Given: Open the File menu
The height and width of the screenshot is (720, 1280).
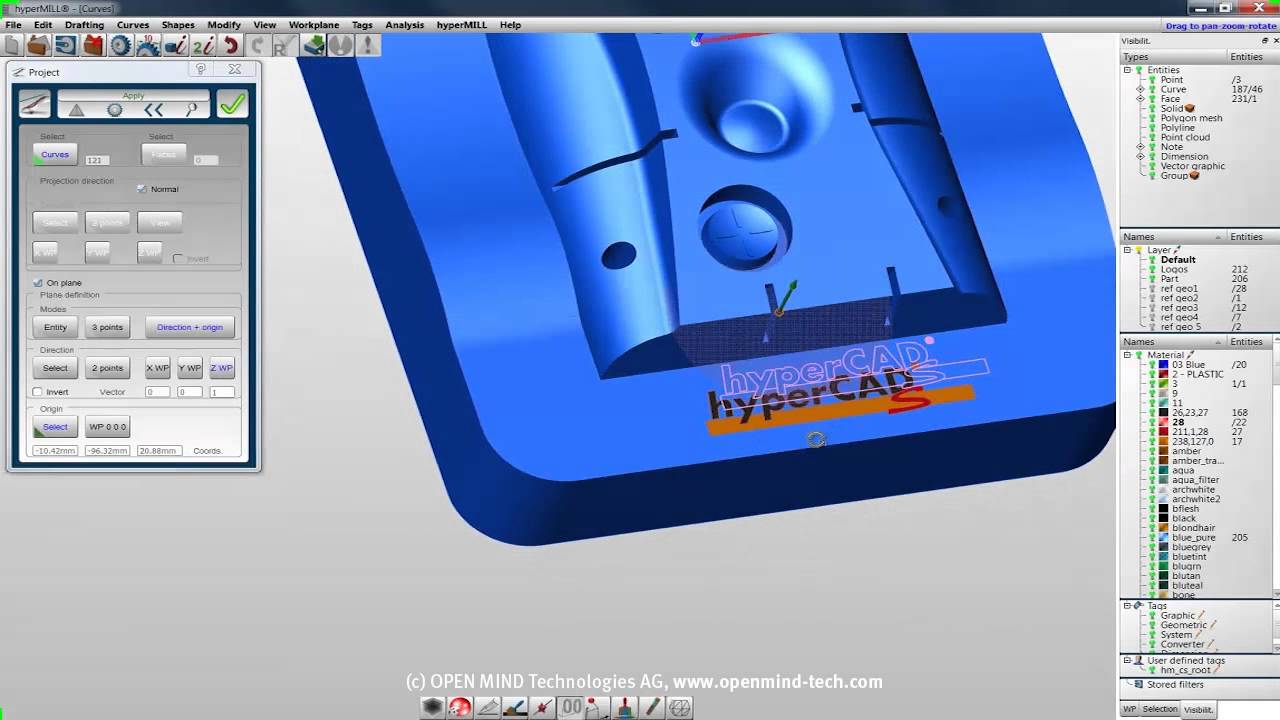Looking at the screenshot, I should tap(13, 25).
